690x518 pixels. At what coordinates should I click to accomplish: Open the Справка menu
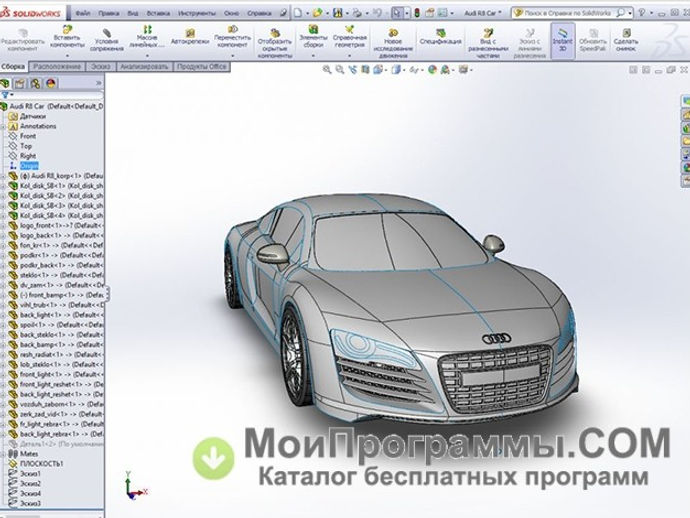[x=259, y=13]
